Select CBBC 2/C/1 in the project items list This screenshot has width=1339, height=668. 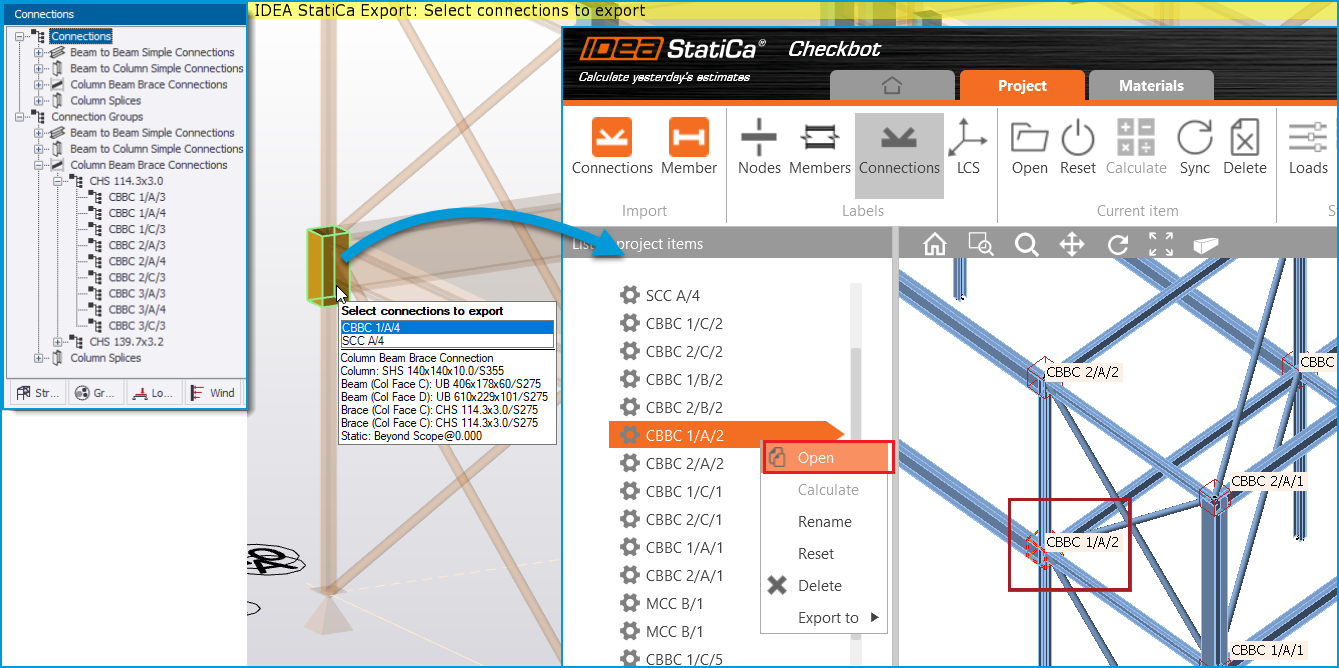(684, 519)
